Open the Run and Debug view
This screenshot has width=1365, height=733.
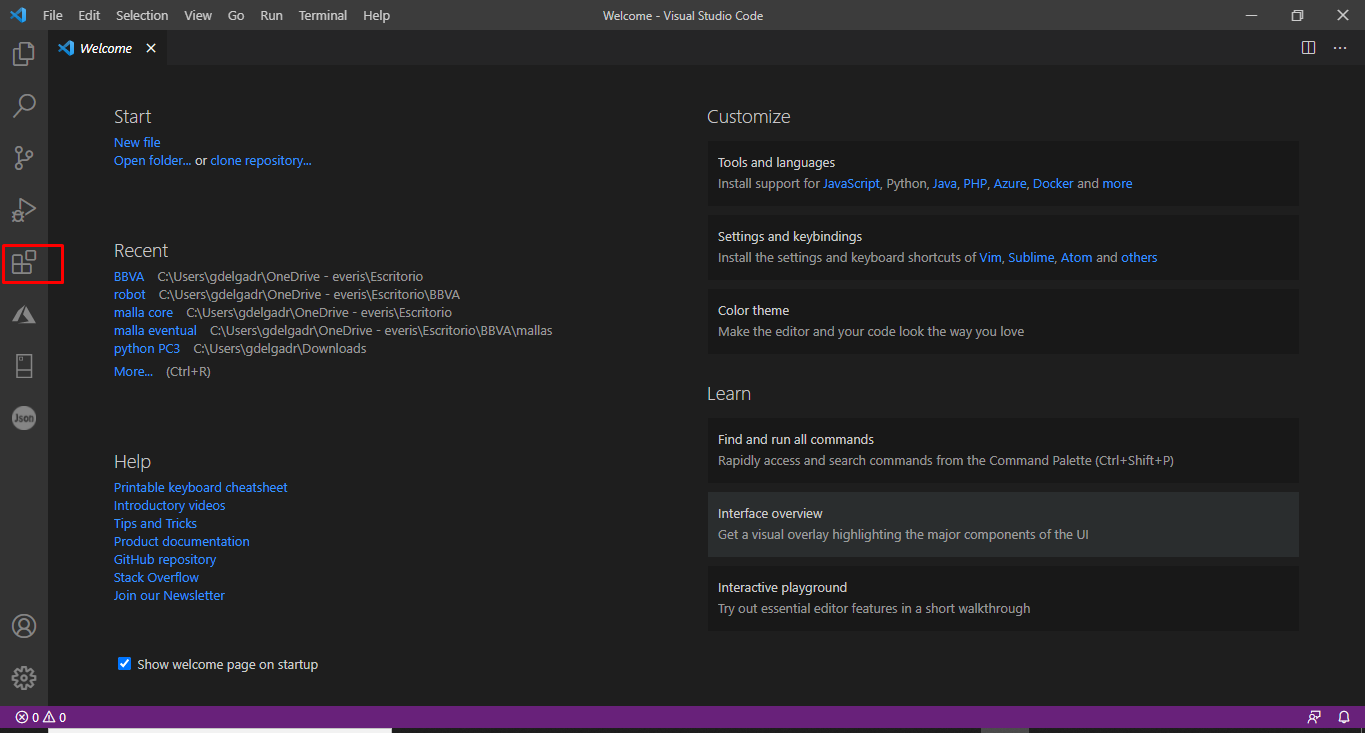tap(24, 210)
